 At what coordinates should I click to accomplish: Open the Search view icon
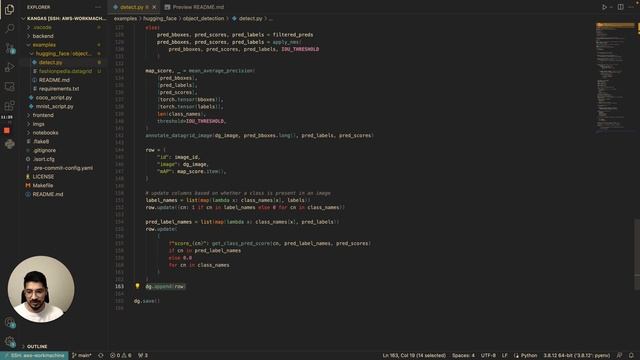tap(9, 28)
